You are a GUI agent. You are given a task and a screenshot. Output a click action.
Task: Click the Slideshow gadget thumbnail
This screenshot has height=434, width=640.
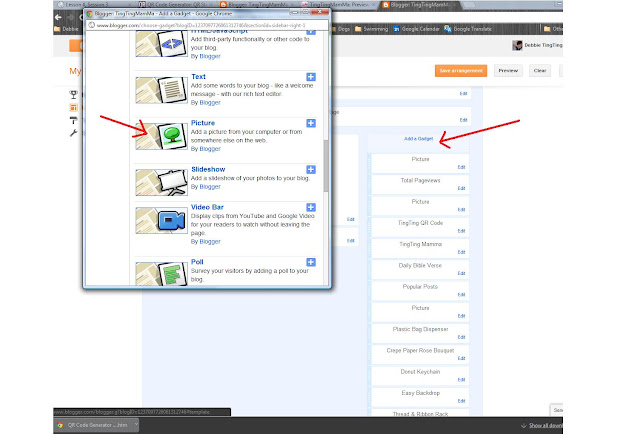pyautogui.click(x=162, y=183)
